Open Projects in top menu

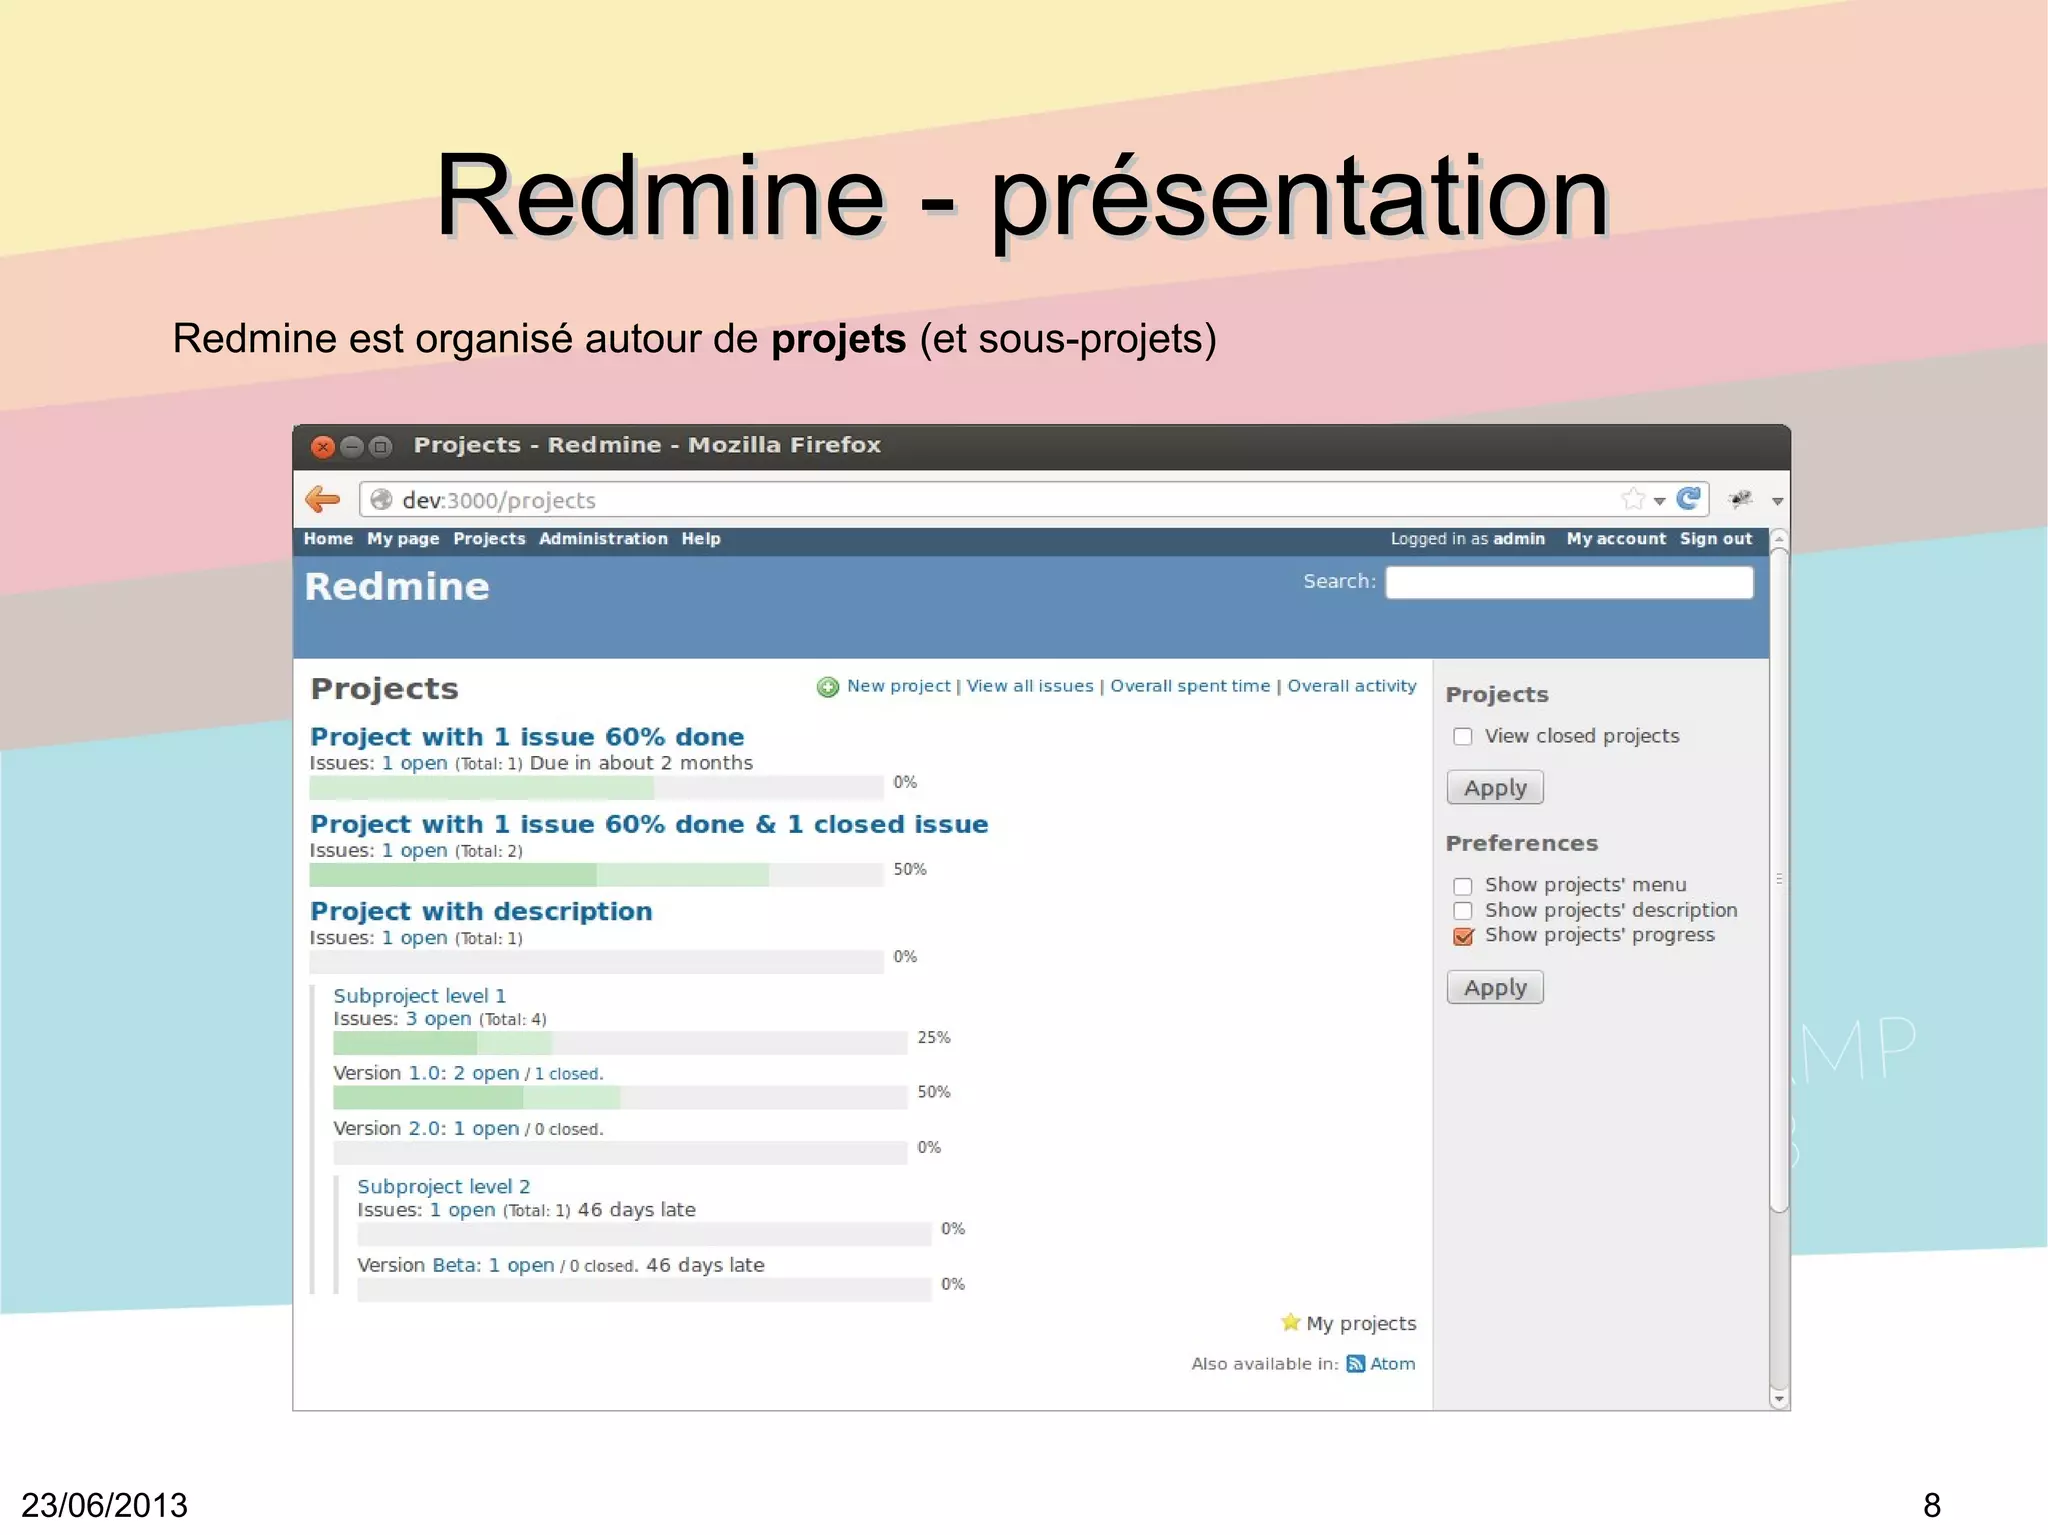(489, 539)
